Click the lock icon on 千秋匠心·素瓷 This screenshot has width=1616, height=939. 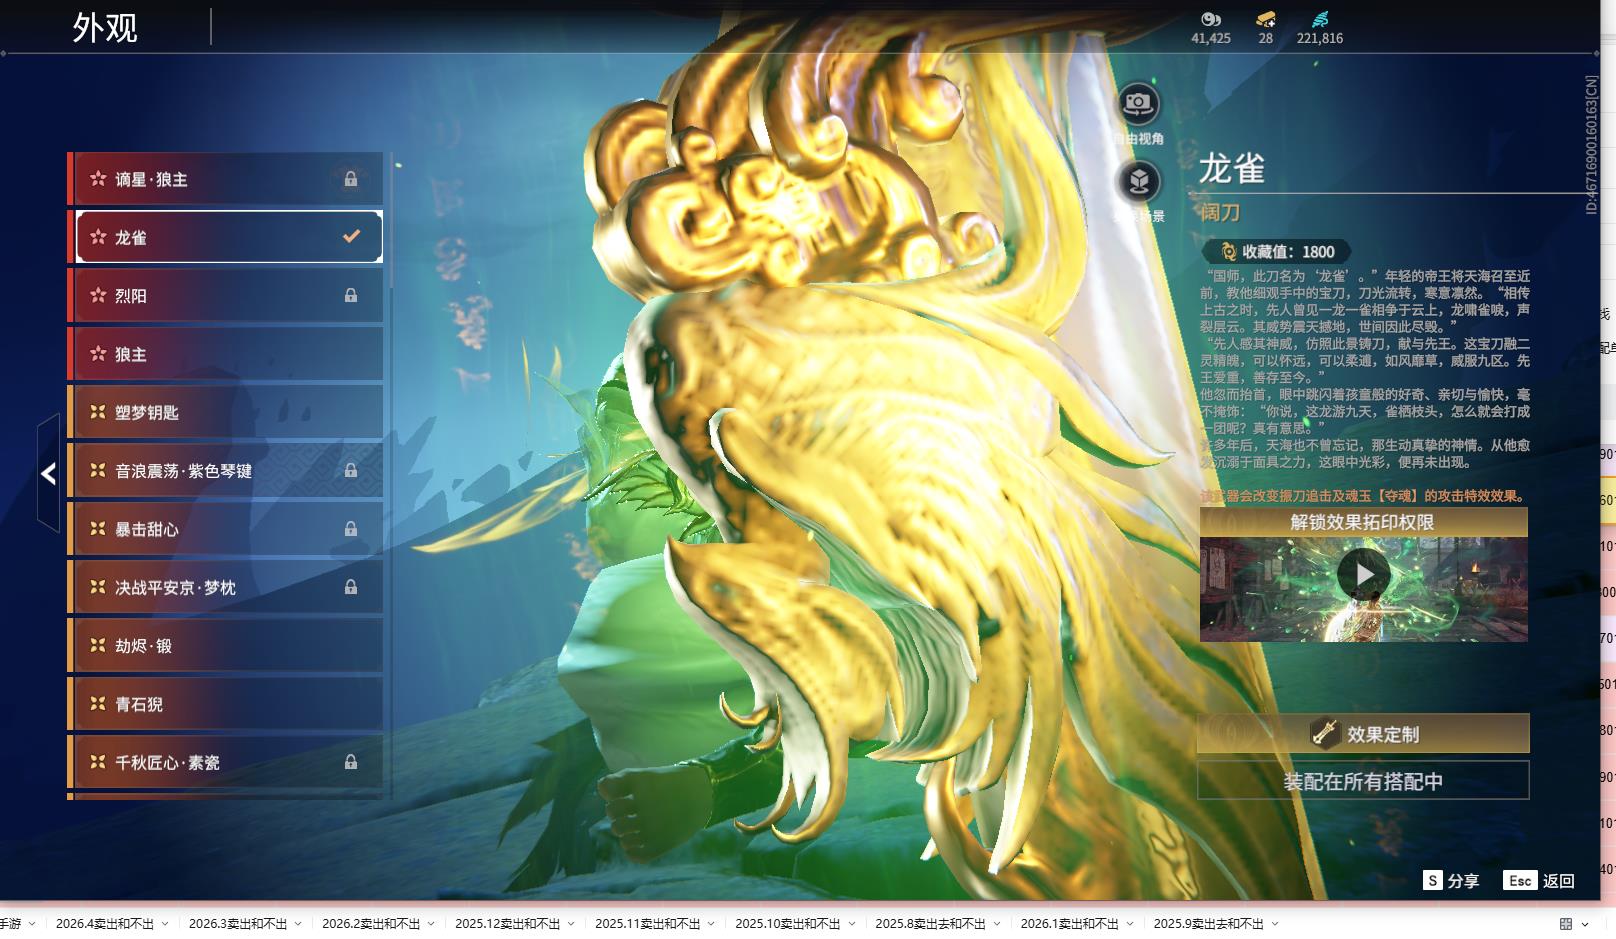click(x=351, y=762)
